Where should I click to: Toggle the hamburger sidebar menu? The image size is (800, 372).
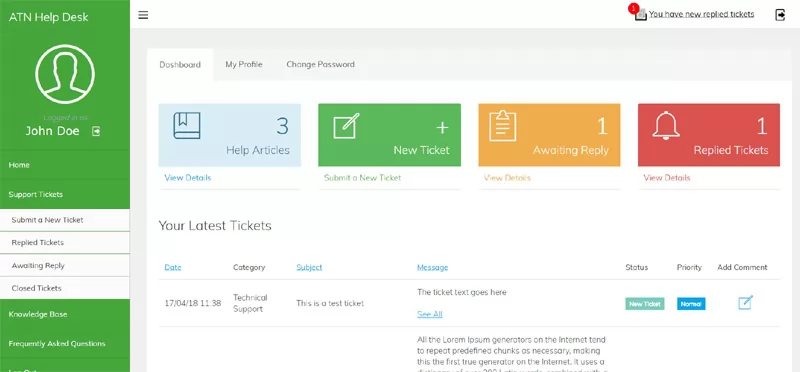point(143,15)
